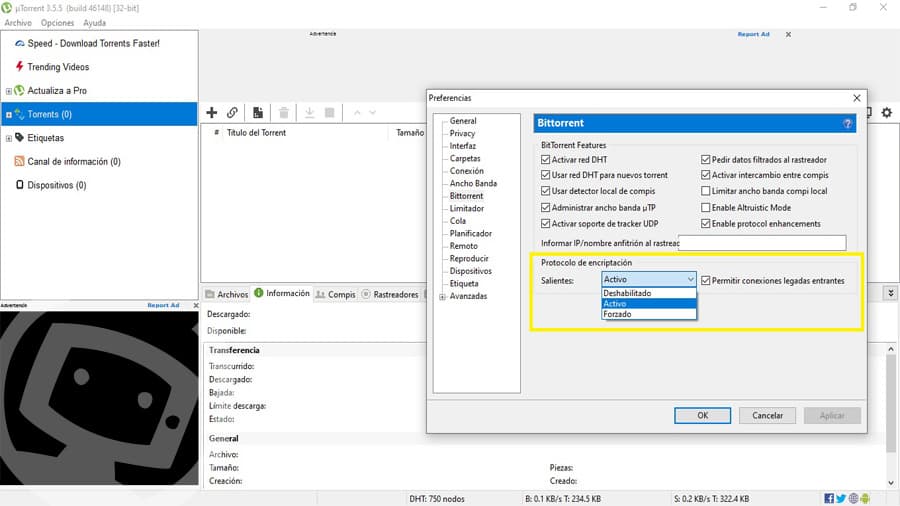Click the Informar IP/nombre anfitrión input field
The image size is (900, 506).
pos(762,243)
